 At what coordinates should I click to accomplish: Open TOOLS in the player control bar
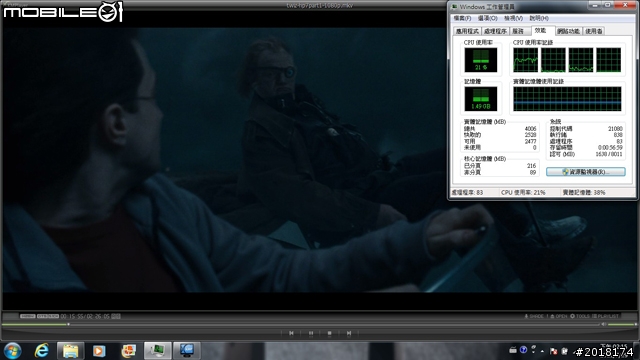pos(580,316)
